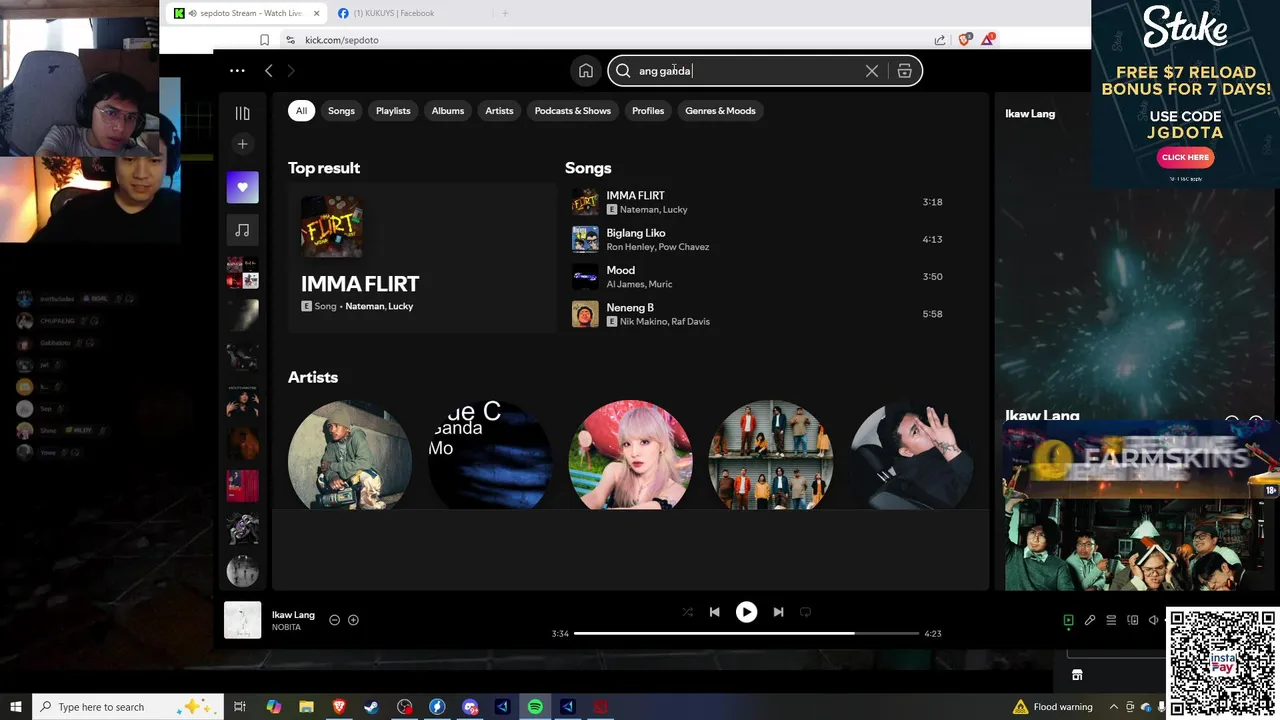Bookmark page with the bookmark icon
1280x720 pixels.
click(x=264, y=40)
